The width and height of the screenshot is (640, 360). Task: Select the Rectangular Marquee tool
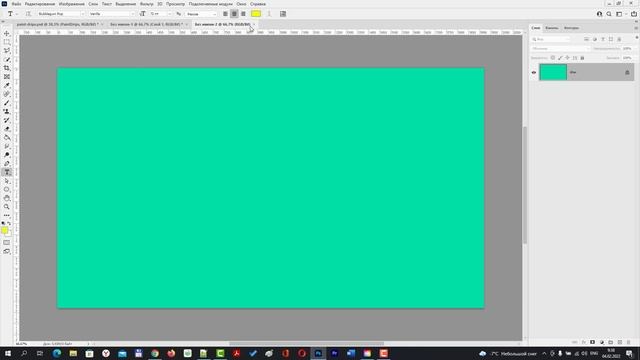(7, 42)
